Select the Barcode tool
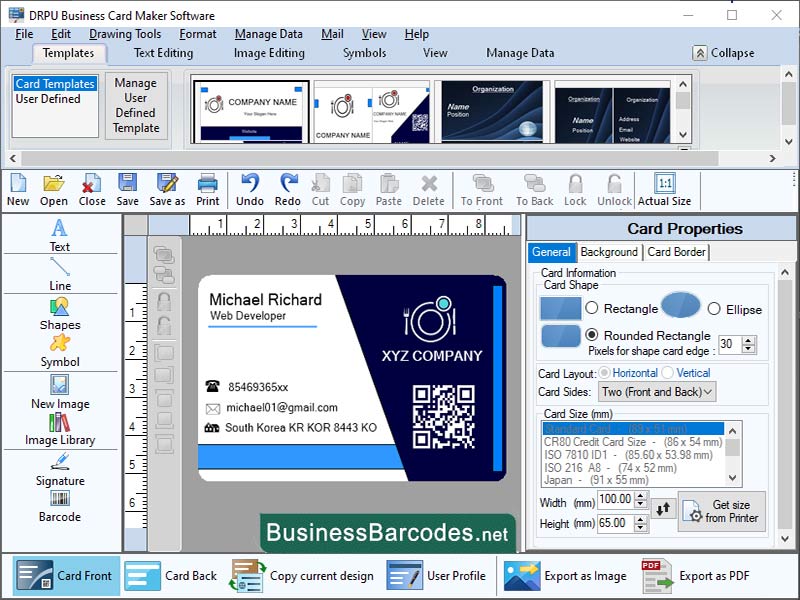The height and width of the screenshot is (600, 800). [x=59, y=510]
